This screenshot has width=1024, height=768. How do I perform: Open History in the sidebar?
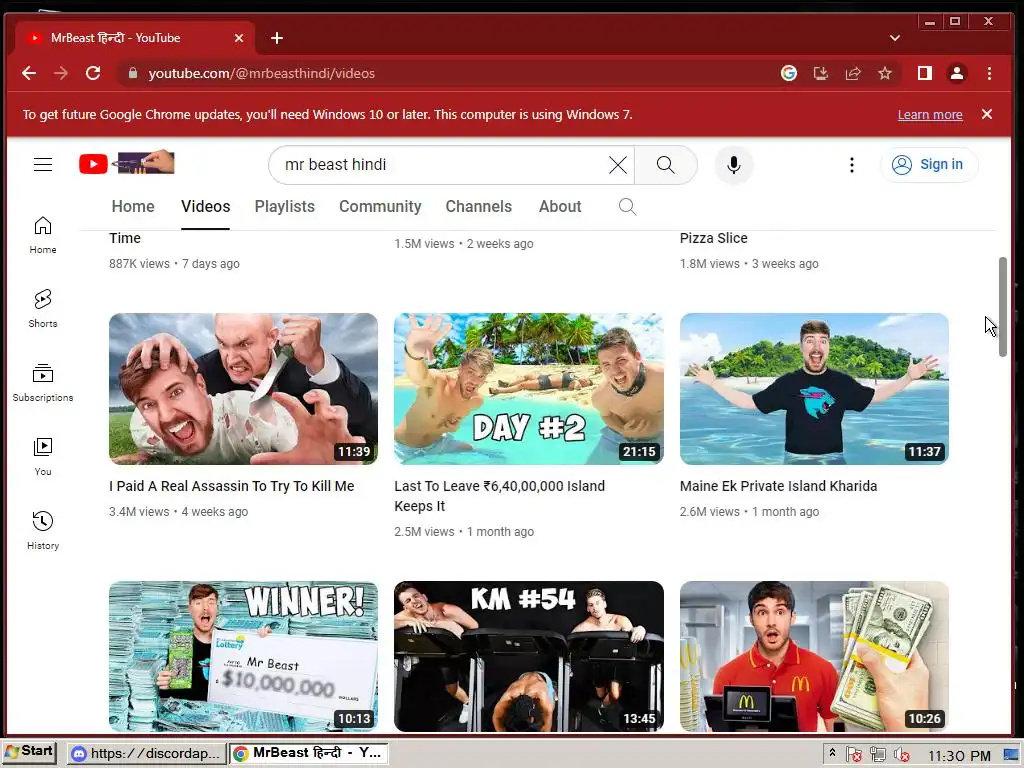click(43, 530)
